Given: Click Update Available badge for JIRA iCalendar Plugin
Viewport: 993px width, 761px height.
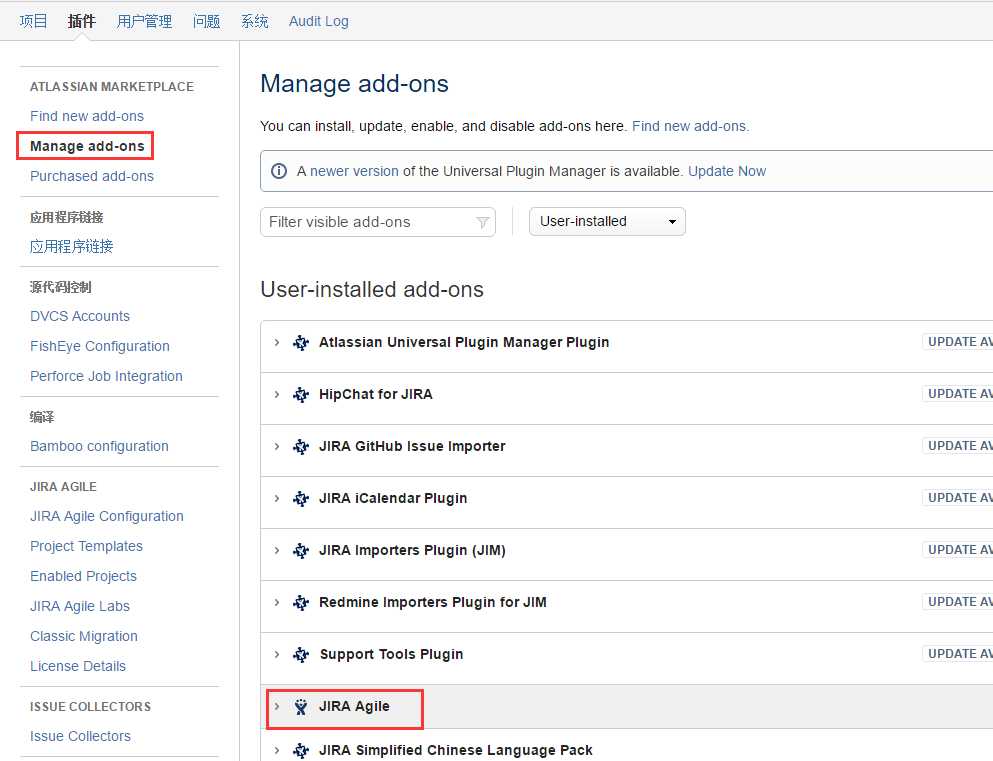Looking at the screenshot, I should [x=958, y=498].
